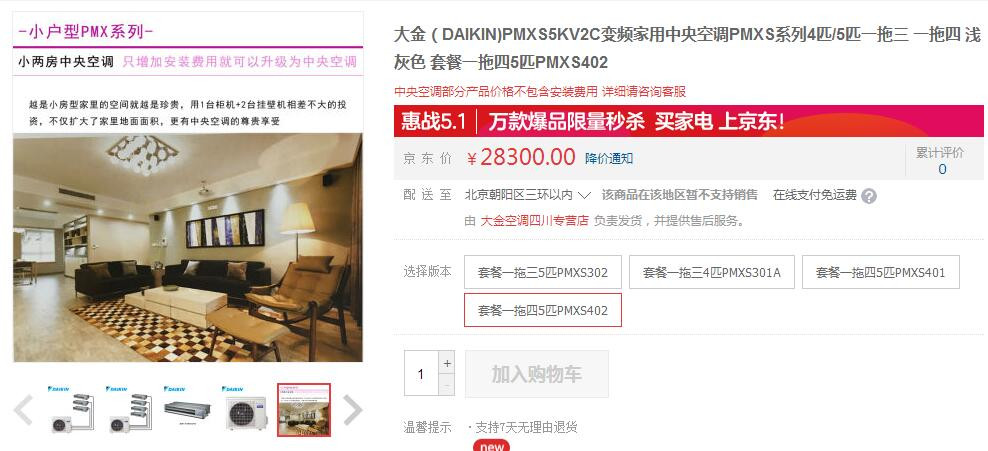This screenshot has width=988, height=451.
Task: Expand delivery region 北京朝阳区三环以内 dropdown
Action: 527,195
